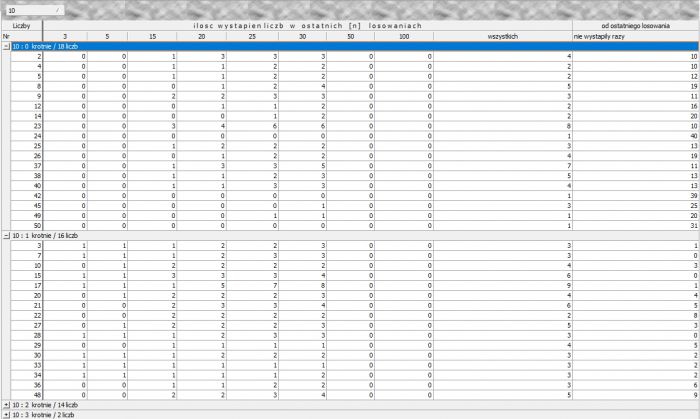Sort by the 'Nr' column header
Screen dimensions: 700x419
coord(22,37)
